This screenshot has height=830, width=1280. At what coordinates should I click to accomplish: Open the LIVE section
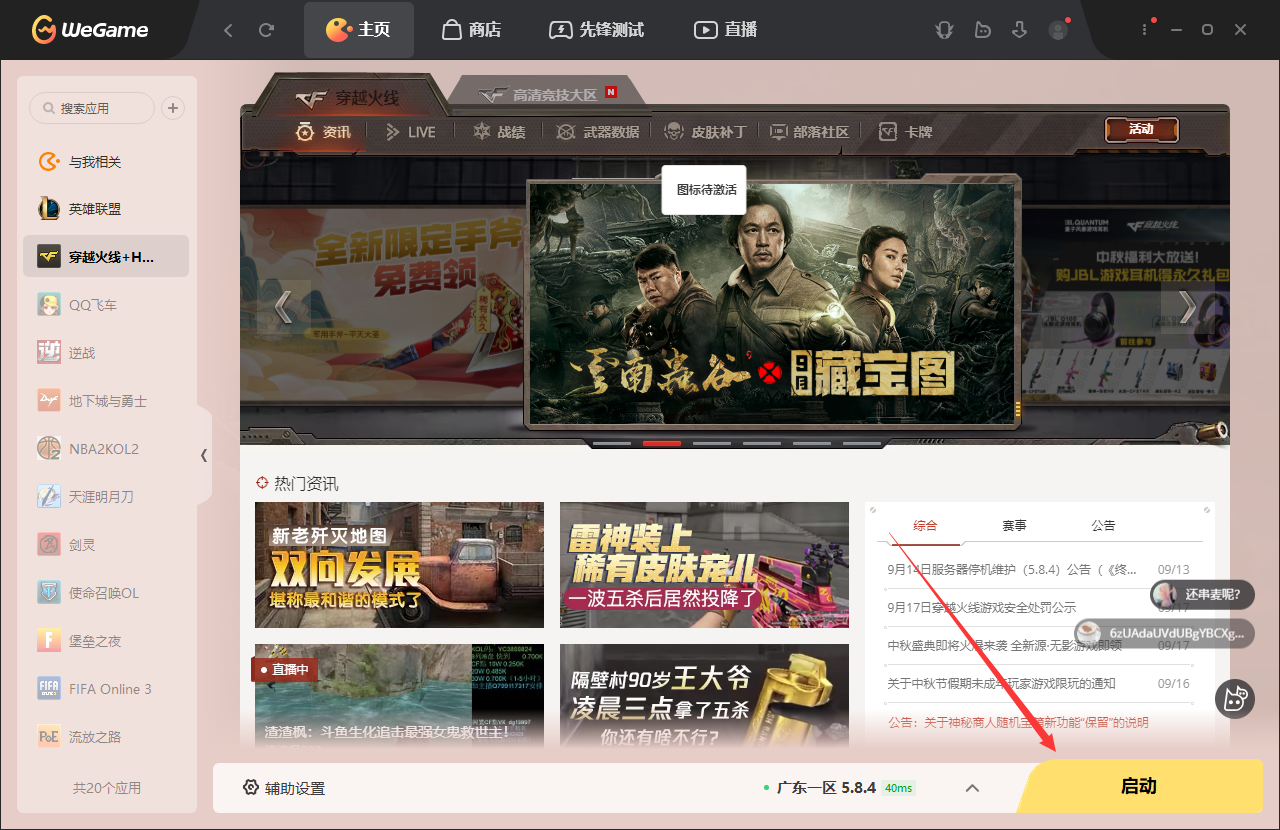[409, 131]
